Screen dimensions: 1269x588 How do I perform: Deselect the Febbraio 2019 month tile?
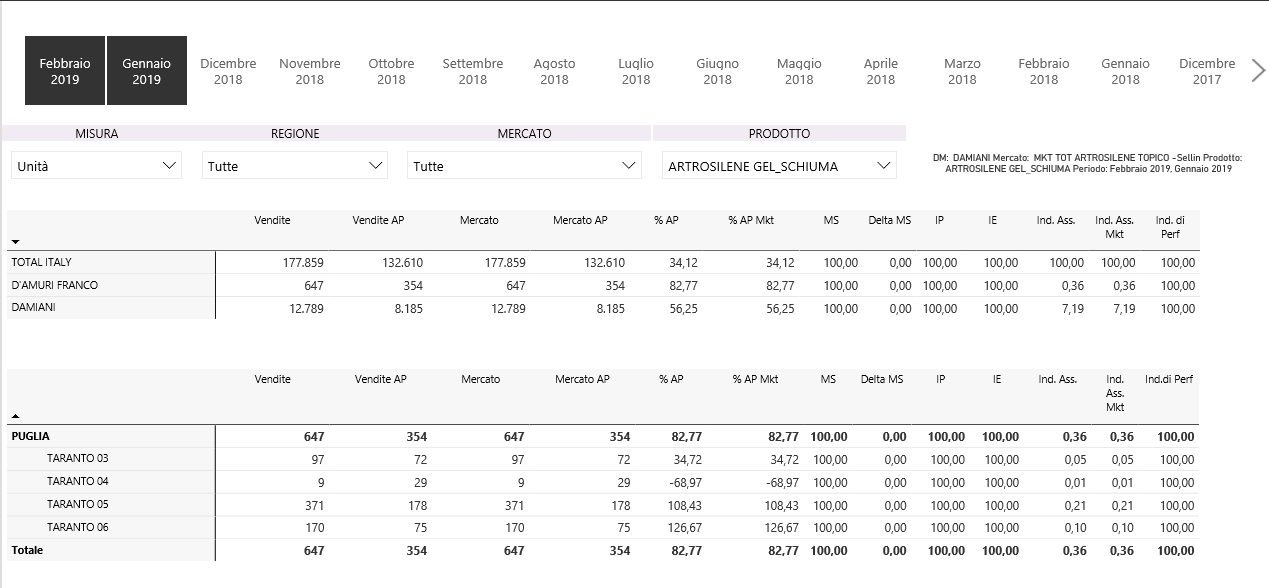point(65,71)
